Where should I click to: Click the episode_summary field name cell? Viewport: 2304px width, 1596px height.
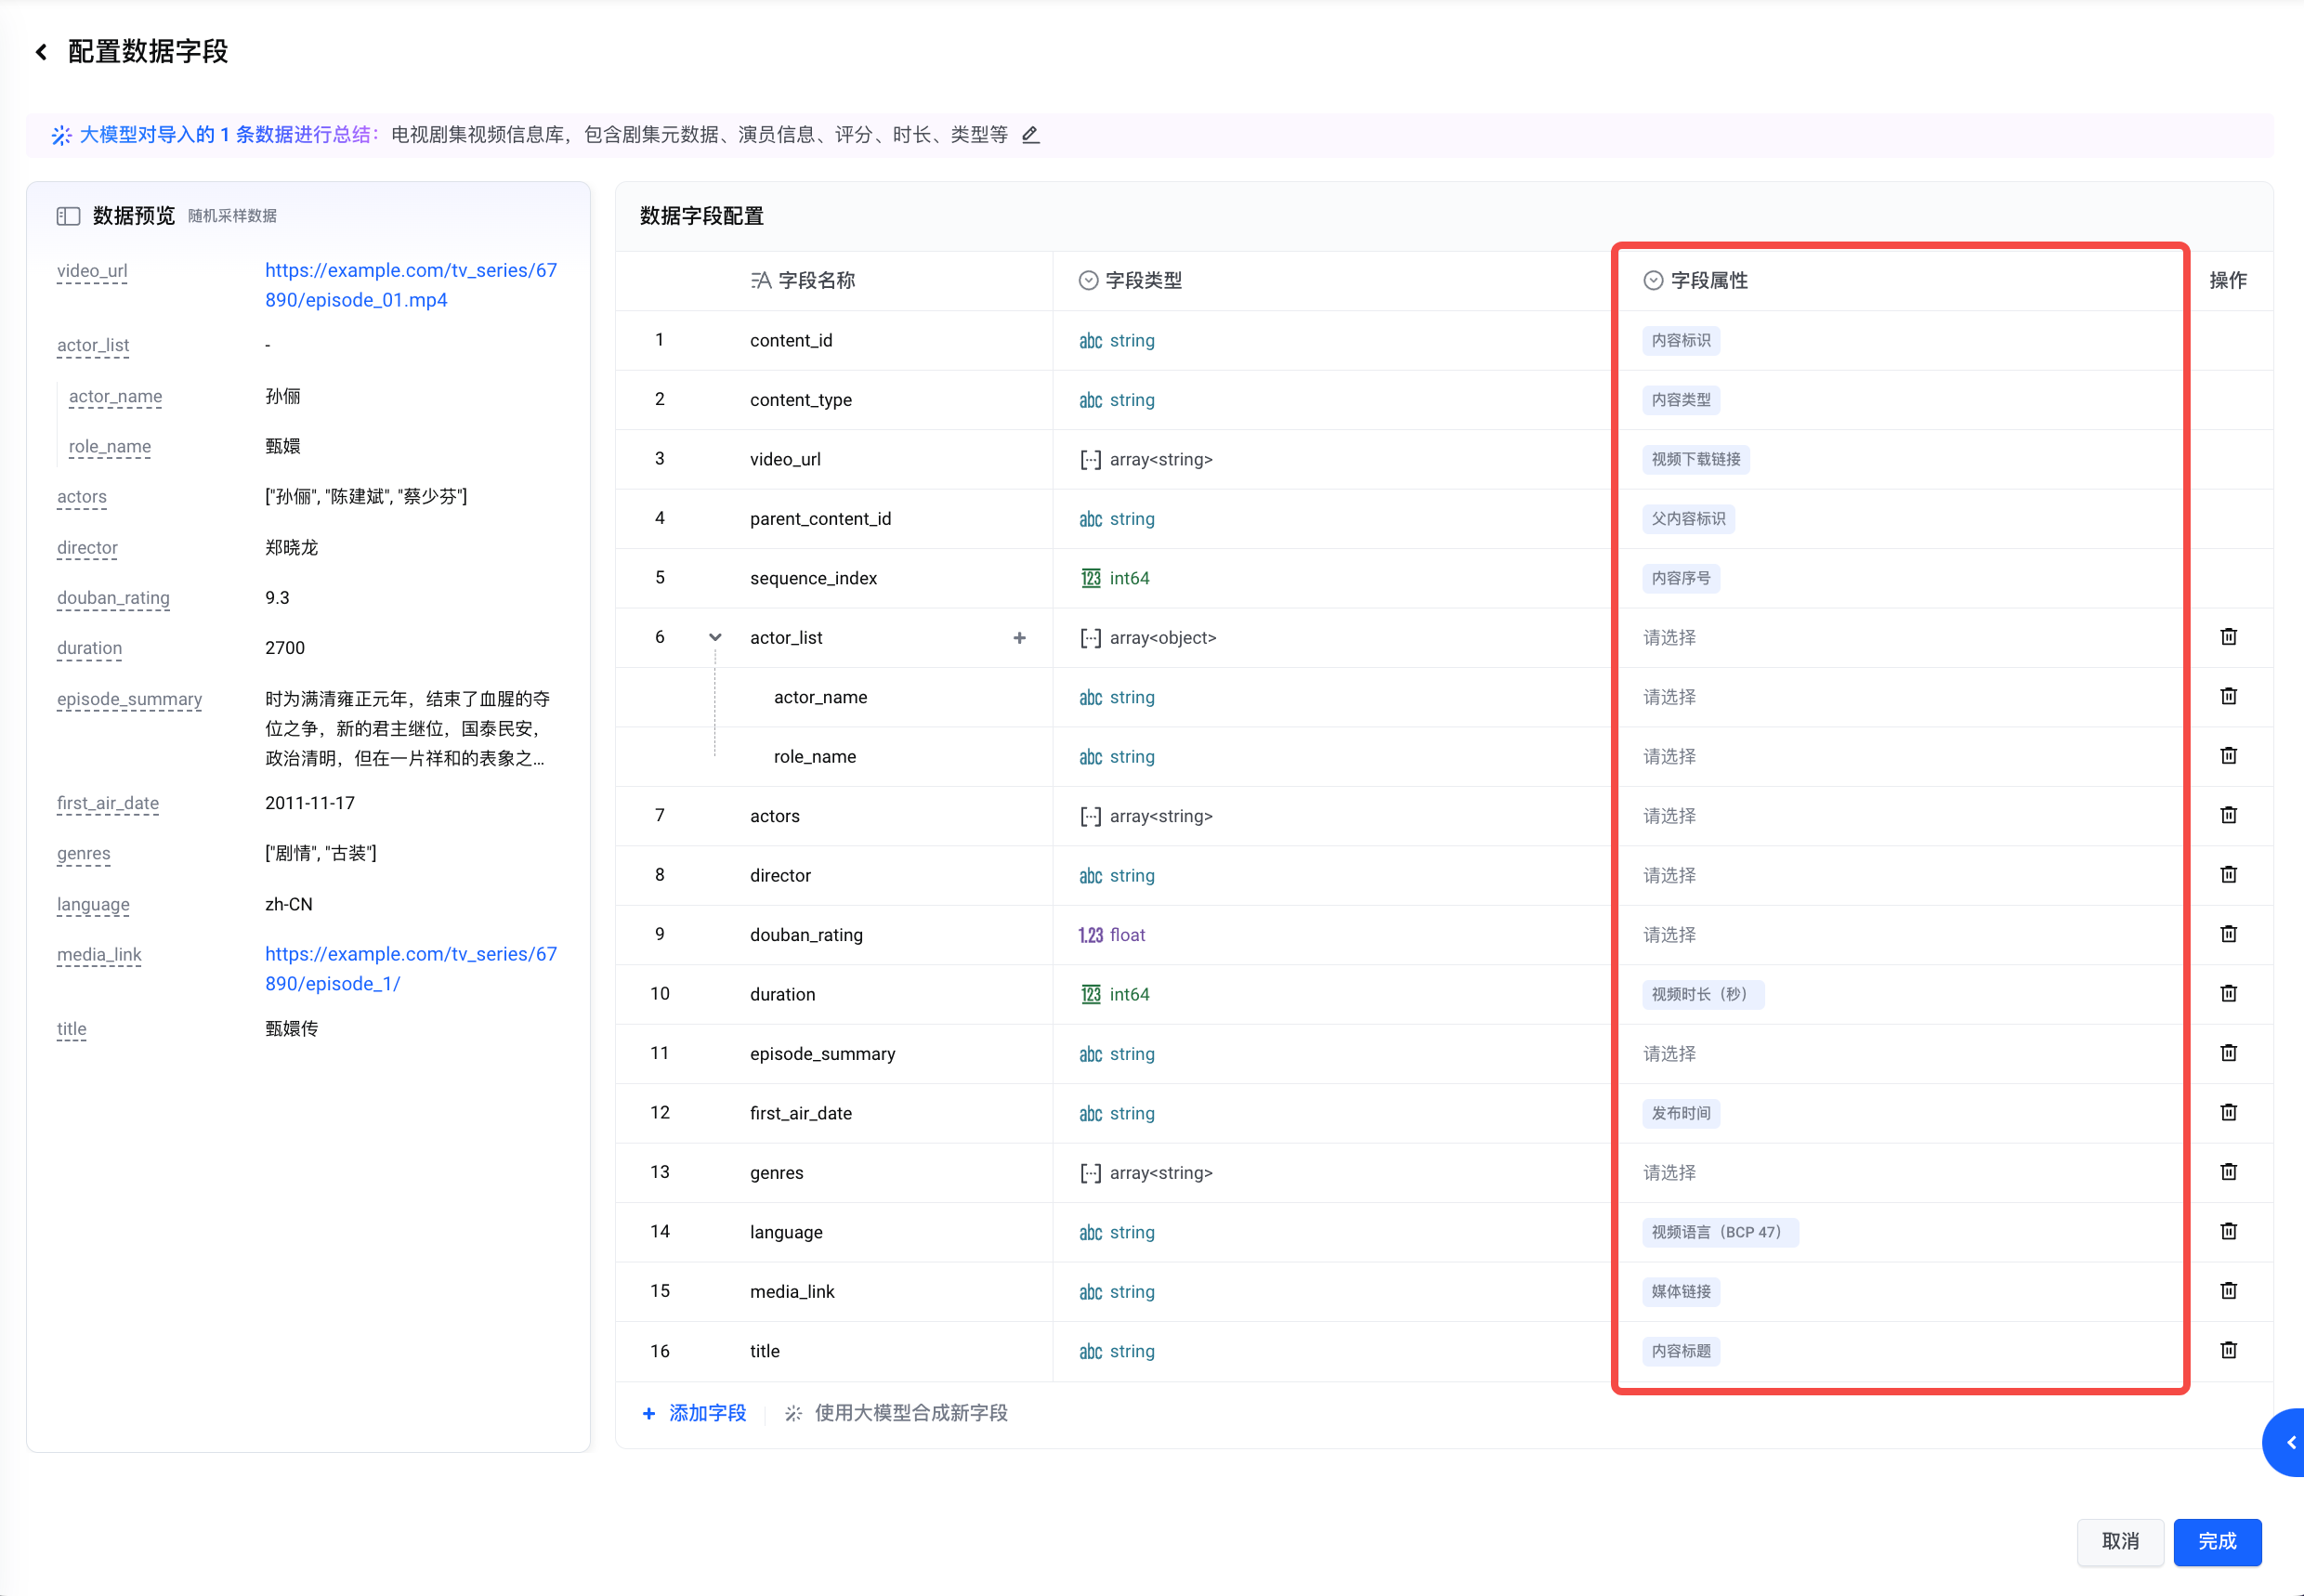tap(822, 1054)
